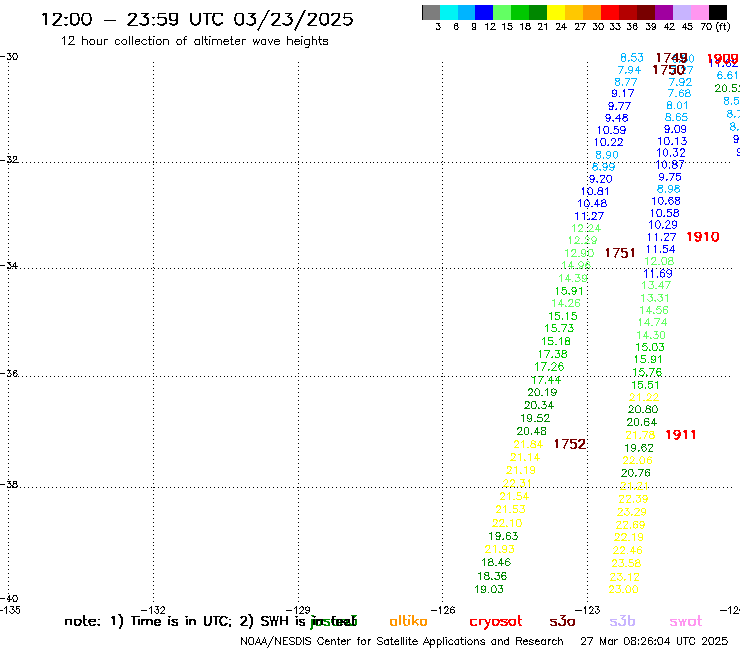This screenshot has width=740, height=650.
Task: Click the timestamp '27 Mar 08:26:04 UTC 2025'
Action: coord(654,642)
